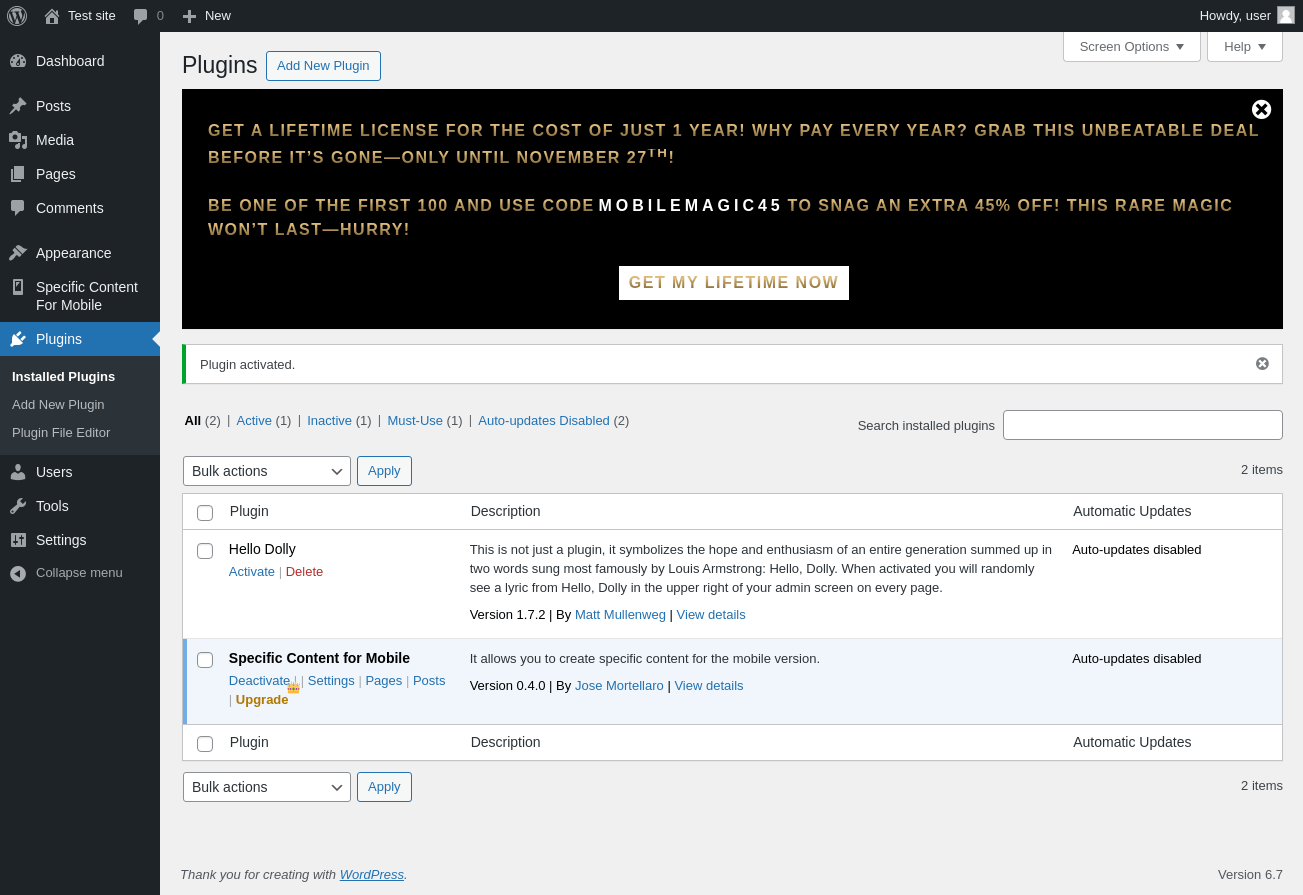Open Plugin File Editor submenu
This screenshot has height=895, width=1303.
click(x=61, y=433)
